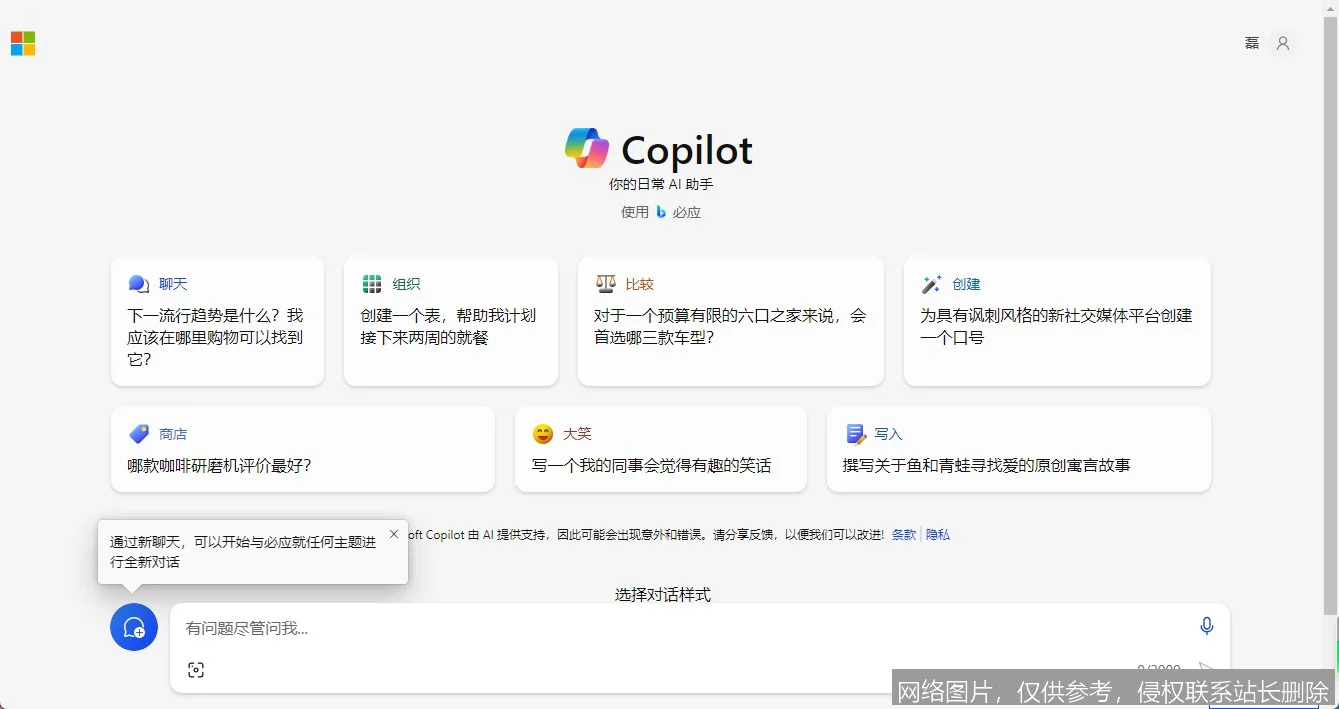
Task: Select the Bing icon beside 必应
Action: pos(661,212)
